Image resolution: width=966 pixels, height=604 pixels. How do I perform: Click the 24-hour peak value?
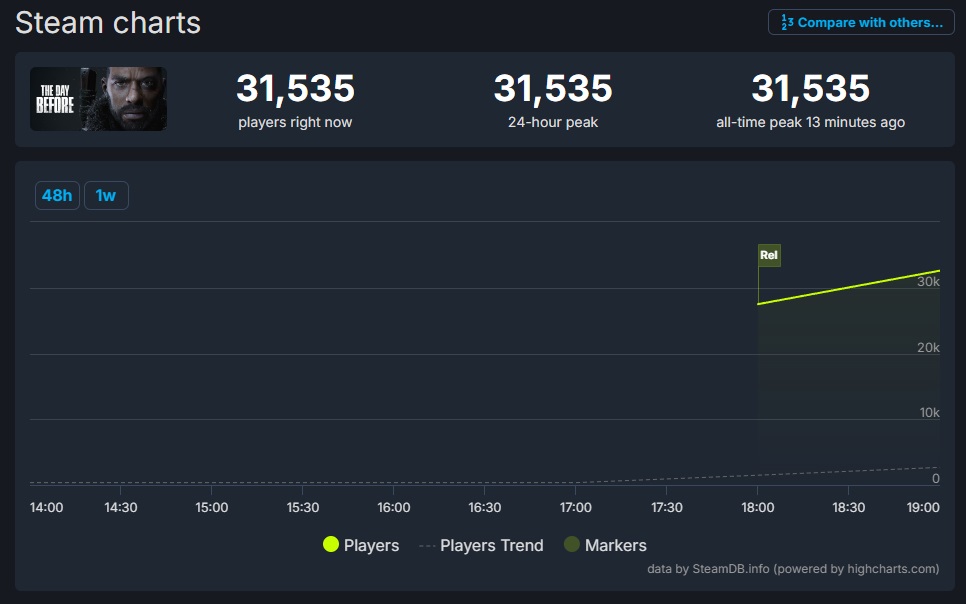point(553,89)
